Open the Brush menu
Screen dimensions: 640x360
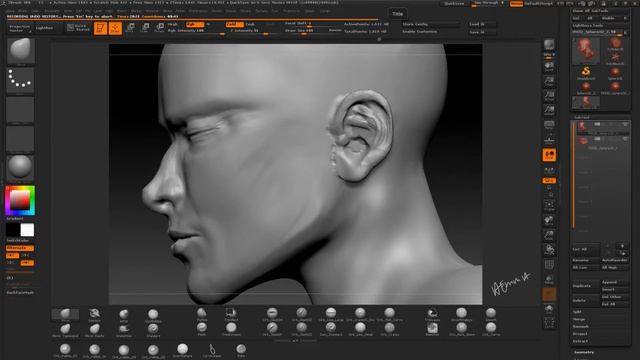click(23, 11)
